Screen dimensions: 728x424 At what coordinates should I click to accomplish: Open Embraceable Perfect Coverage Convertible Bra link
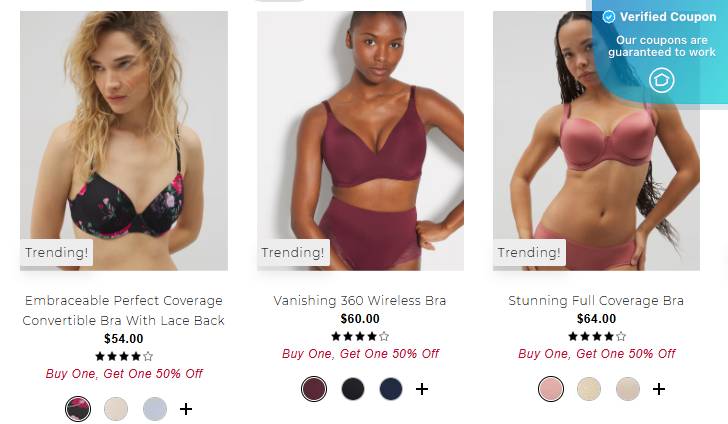tap(124, 310)
